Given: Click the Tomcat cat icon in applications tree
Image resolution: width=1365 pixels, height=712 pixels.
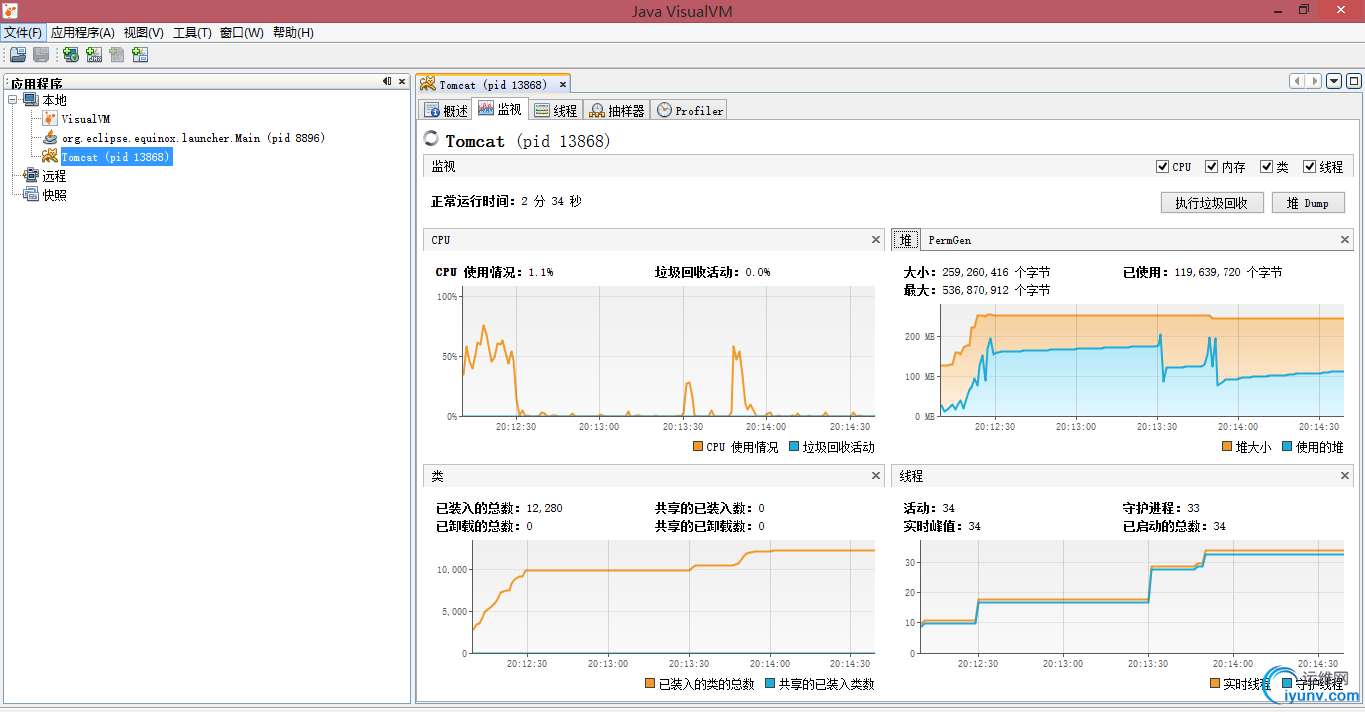Looking at the screenshot, I should pos(51,157).
